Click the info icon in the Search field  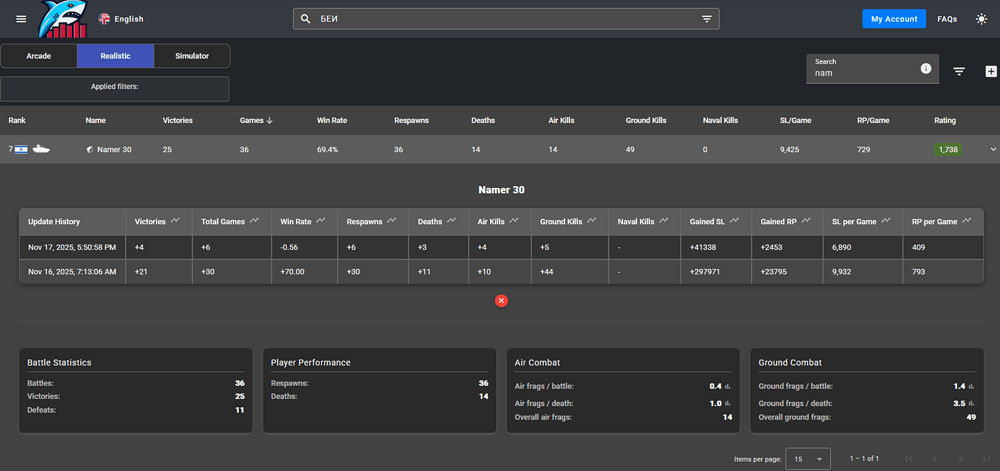pyautogui.click(x=925, y=68)
